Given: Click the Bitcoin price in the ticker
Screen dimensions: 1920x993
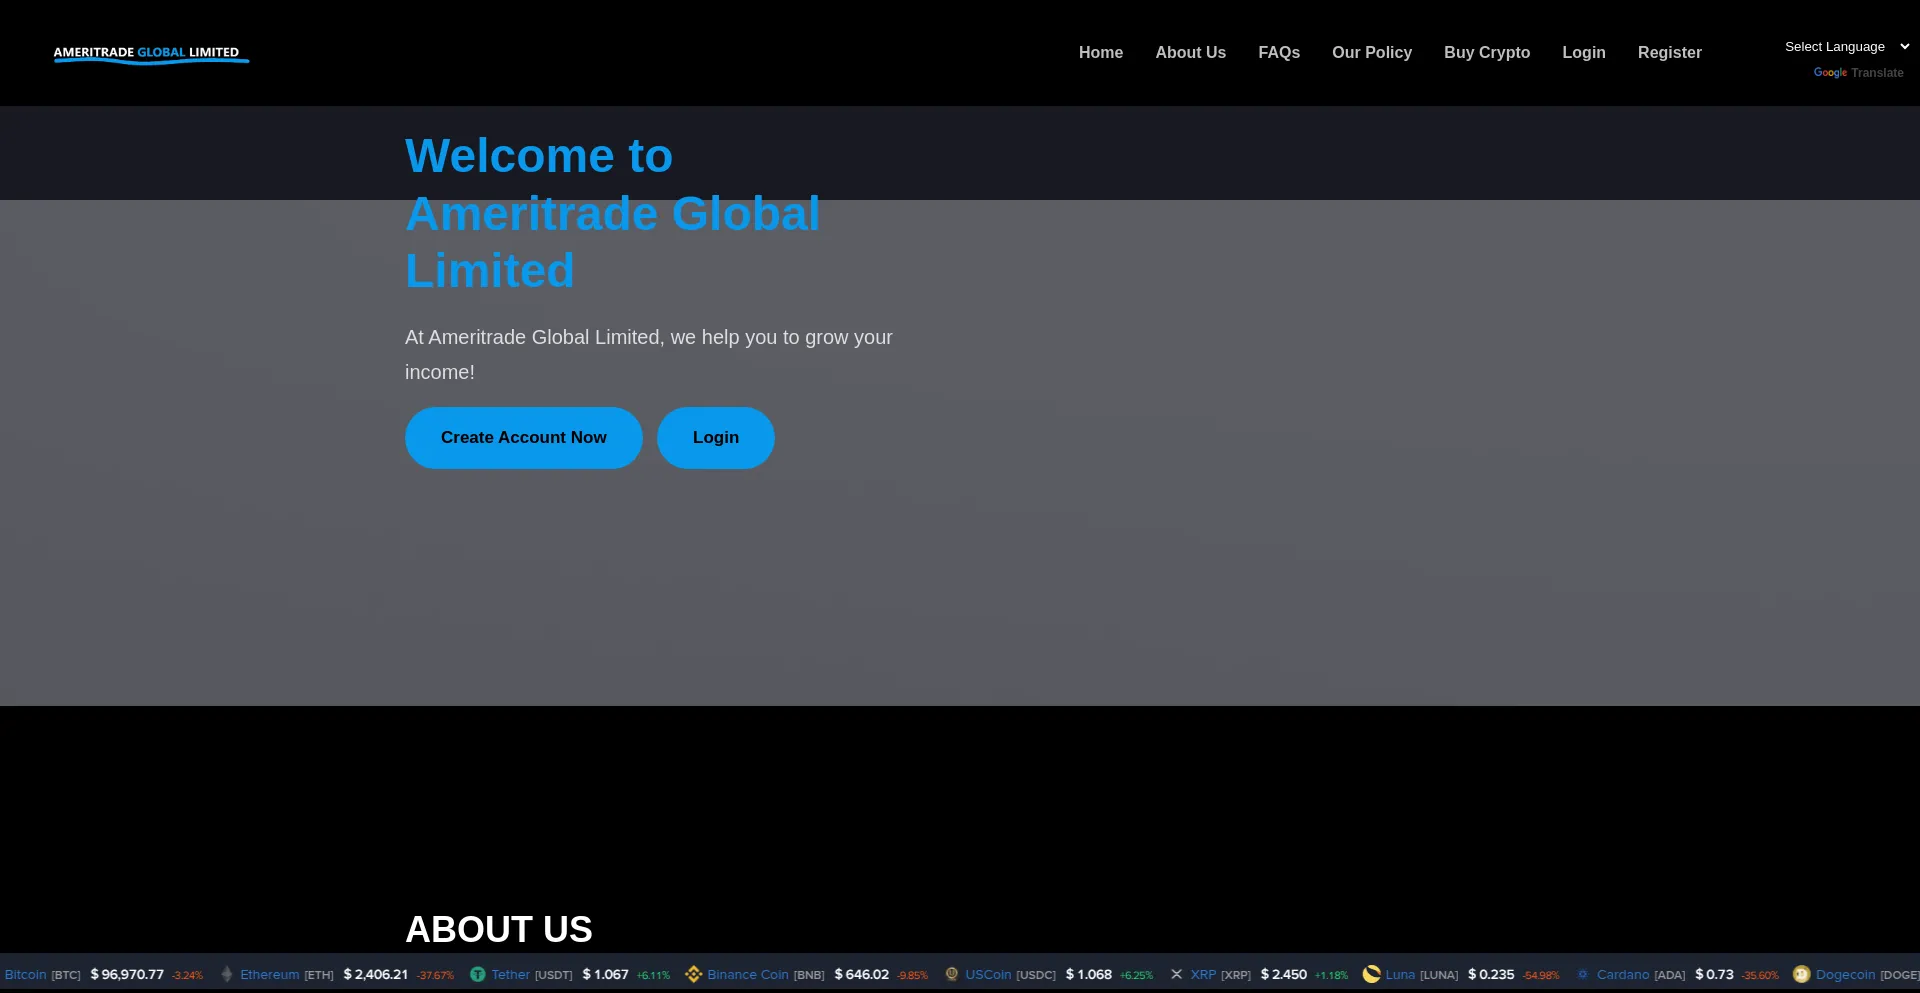Looking at the screenshot, I should point(127,974).
